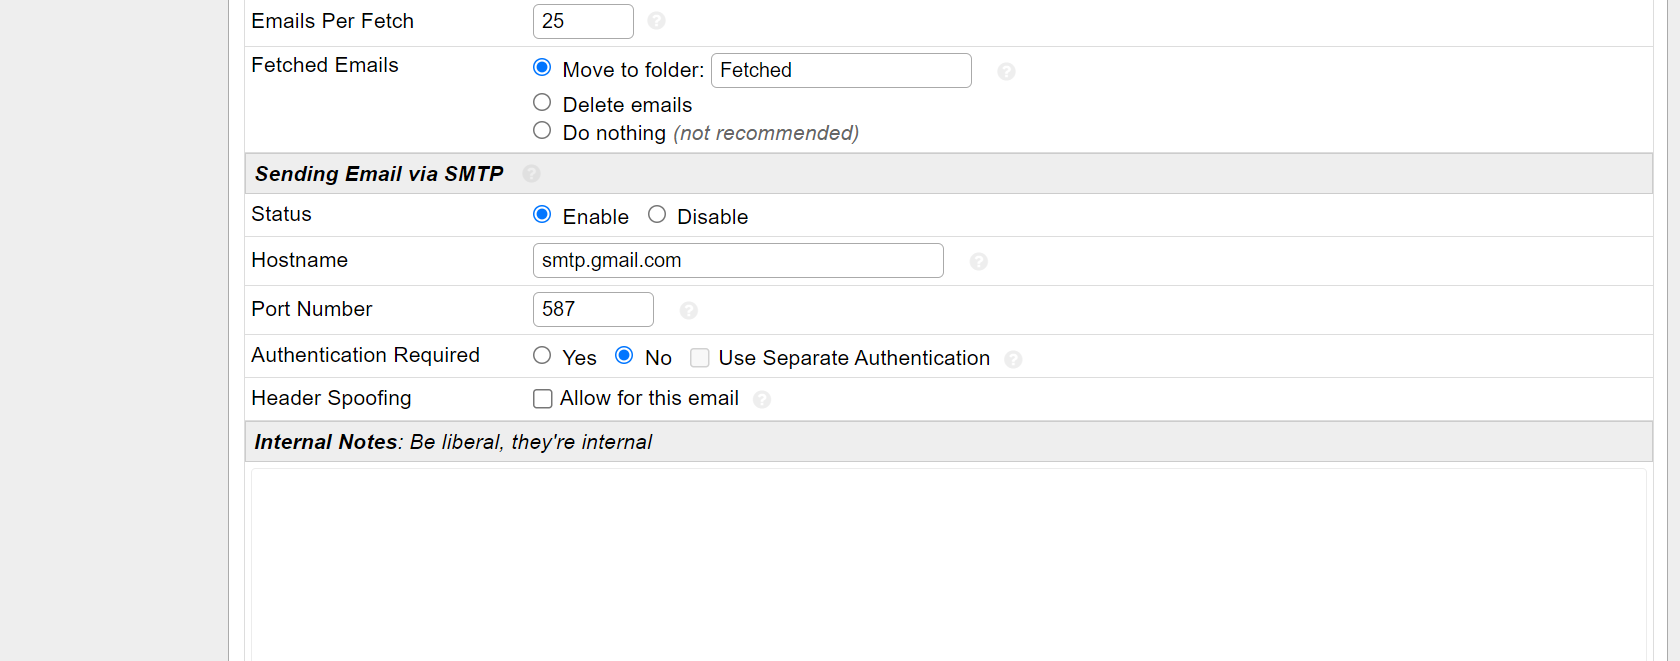Select Disable for SMTP status
The image size is (1680, 661).
[657, 214]
